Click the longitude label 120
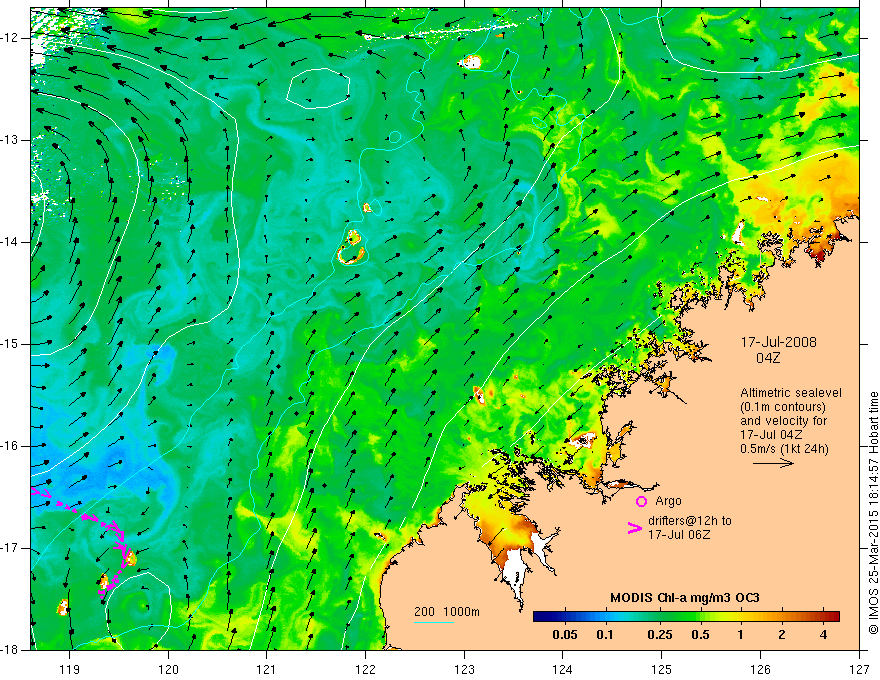This screenshot has width=880, height=680. (x=168, y=669)
